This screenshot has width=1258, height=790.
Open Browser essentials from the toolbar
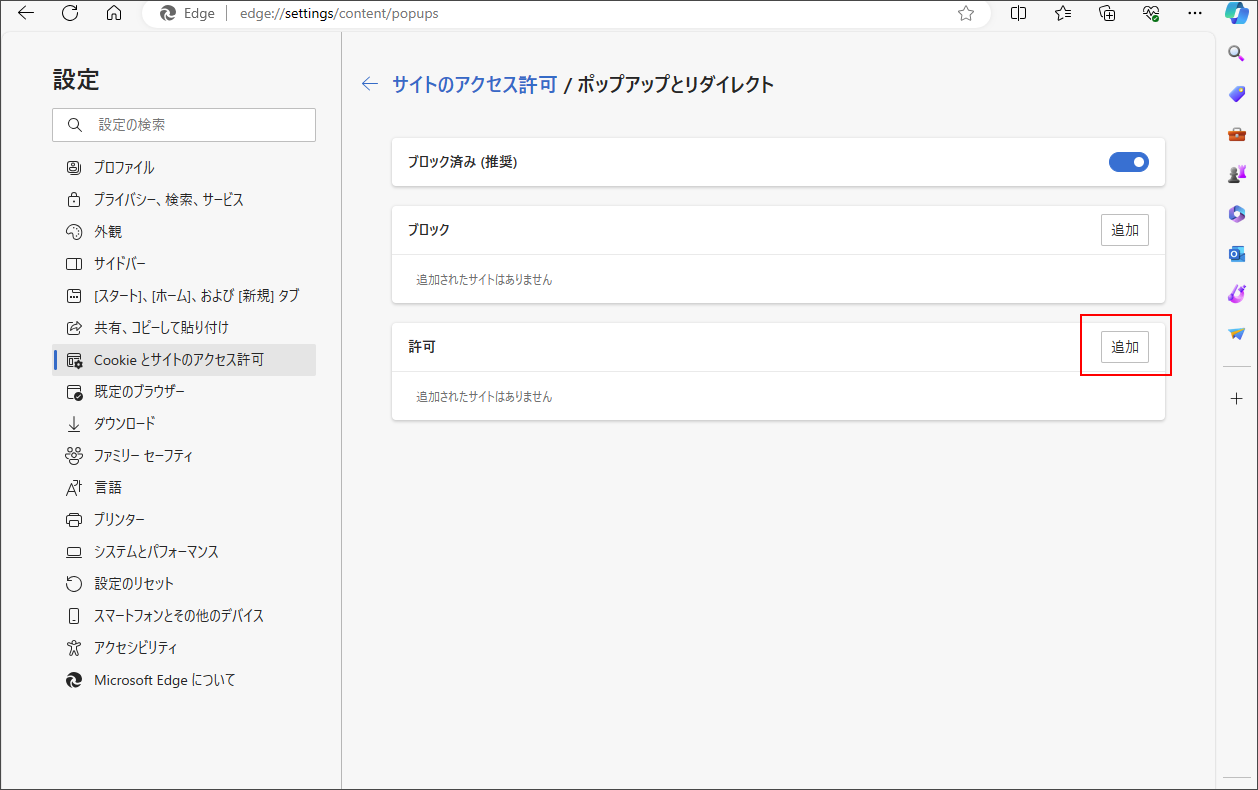point(1150,12)
